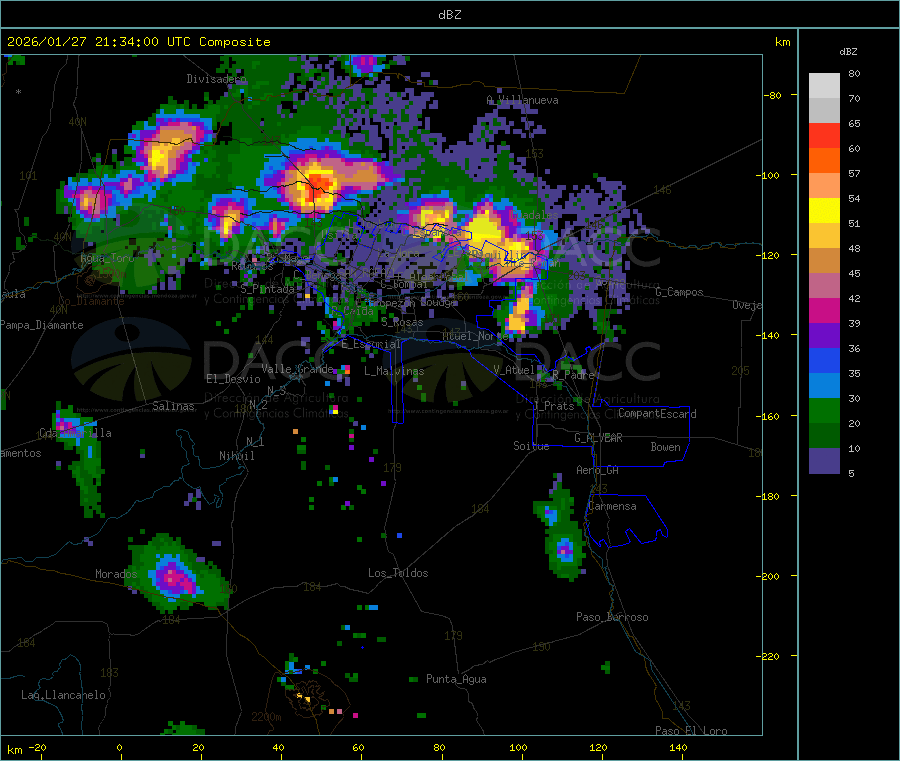Pick the dark green 10-20 dBZ swatch
This screenshot has height=761, width=900.
[824, 436]
